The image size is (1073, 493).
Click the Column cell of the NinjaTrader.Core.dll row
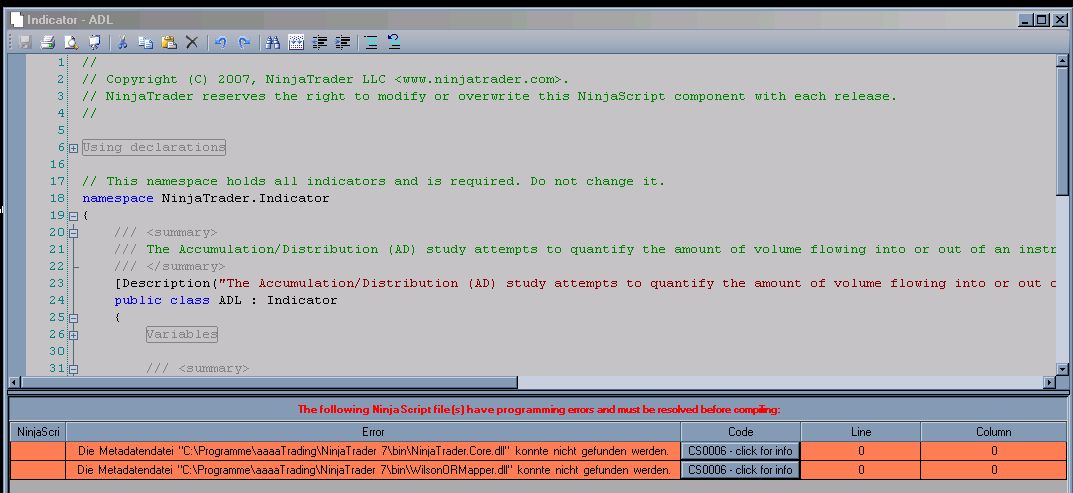click(x=994, y=451)
